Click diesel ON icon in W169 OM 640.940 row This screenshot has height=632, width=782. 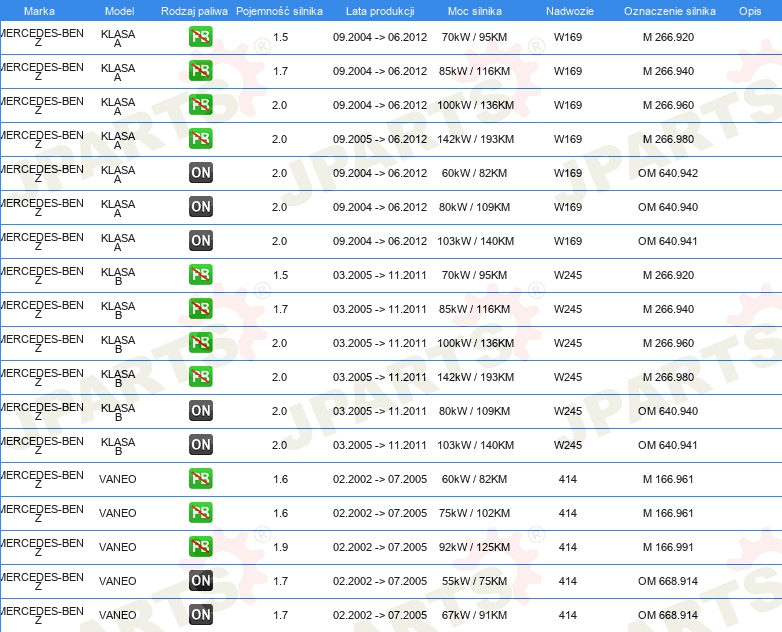pos(200,207)
